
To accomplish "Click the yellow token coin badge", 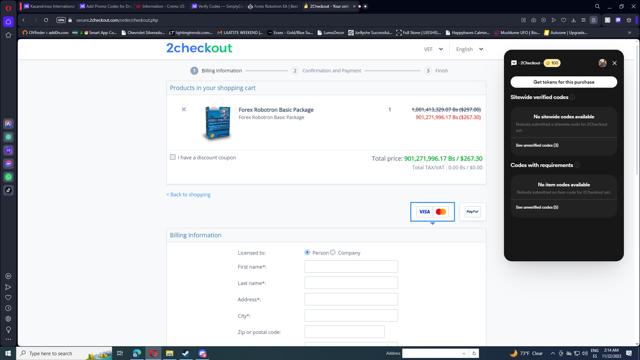I will pos(552,63).
